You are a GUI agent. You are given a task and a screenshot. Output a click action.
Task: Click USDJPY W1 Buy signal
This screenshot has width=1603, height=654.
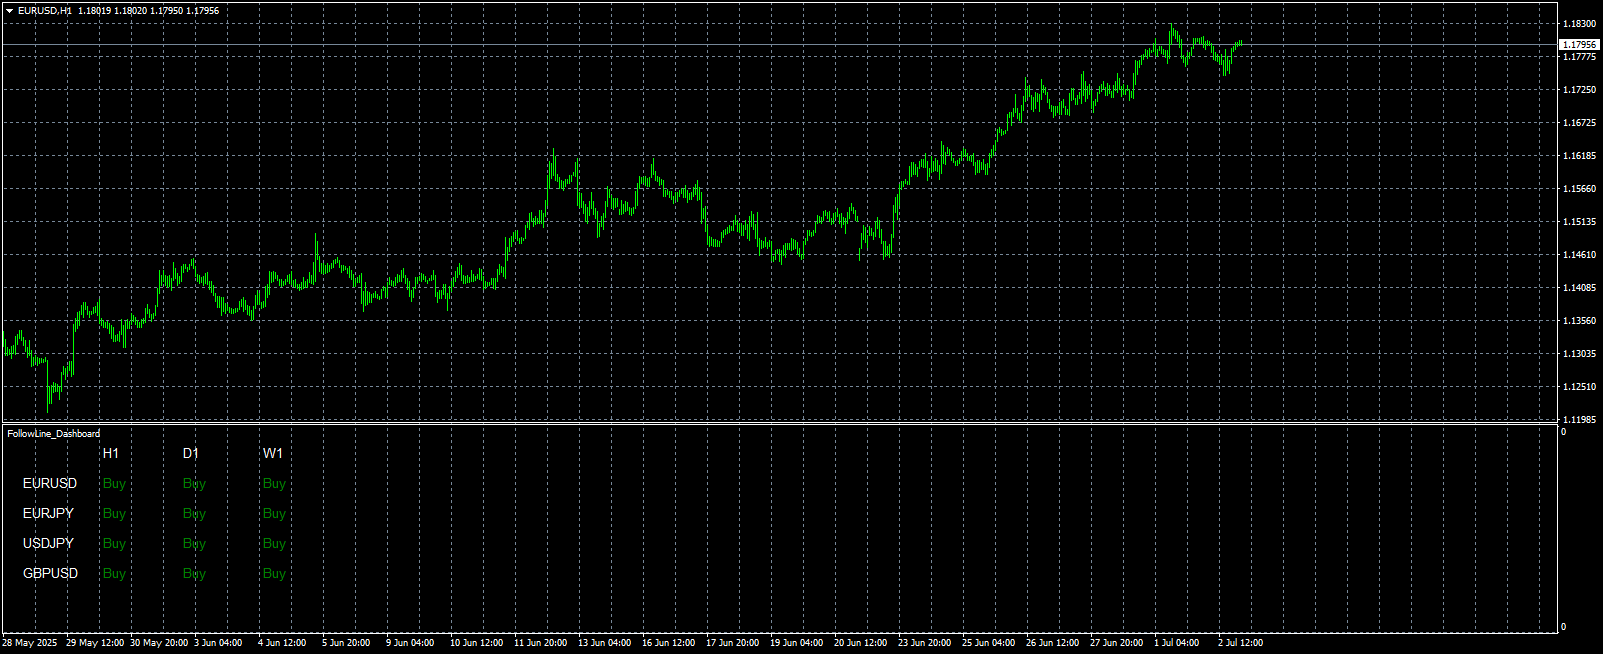tap(274, 544)
